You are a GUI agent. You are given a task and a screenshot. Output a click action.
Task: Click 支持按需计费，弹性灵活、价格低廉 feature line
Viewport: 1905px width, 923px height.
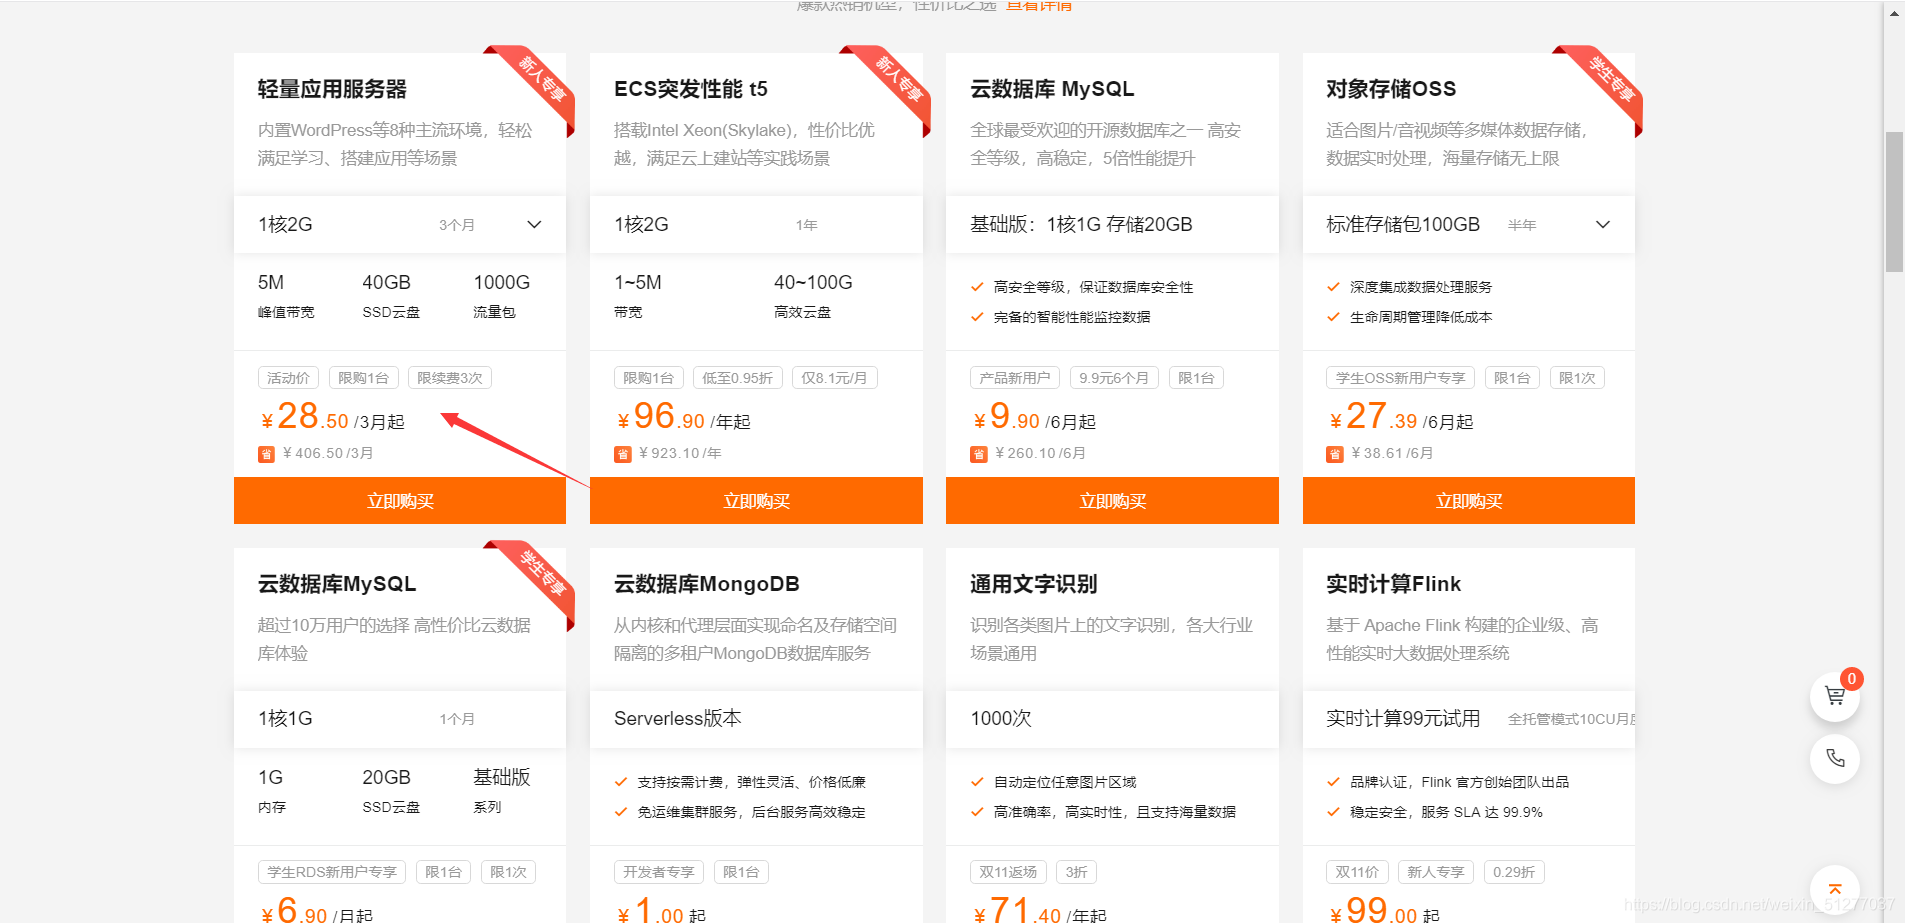pyautogui.click(x=740, y=782)
